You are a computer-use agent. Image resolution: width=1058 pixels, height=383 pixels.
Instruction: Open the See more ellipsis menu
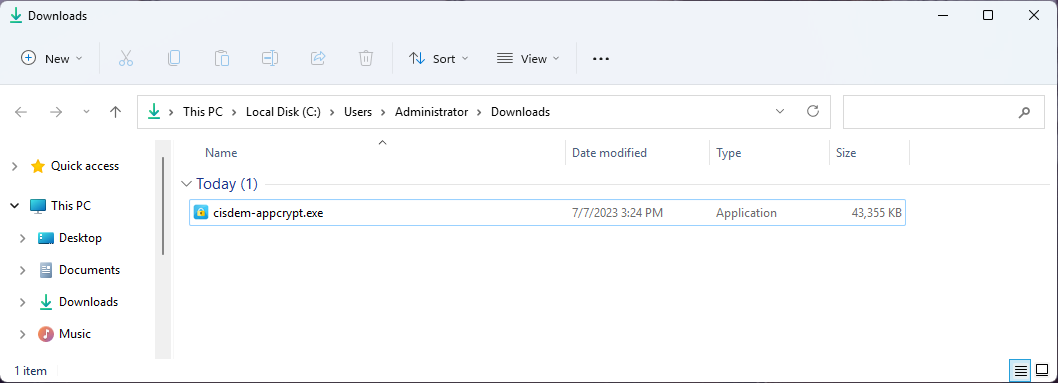601,59
